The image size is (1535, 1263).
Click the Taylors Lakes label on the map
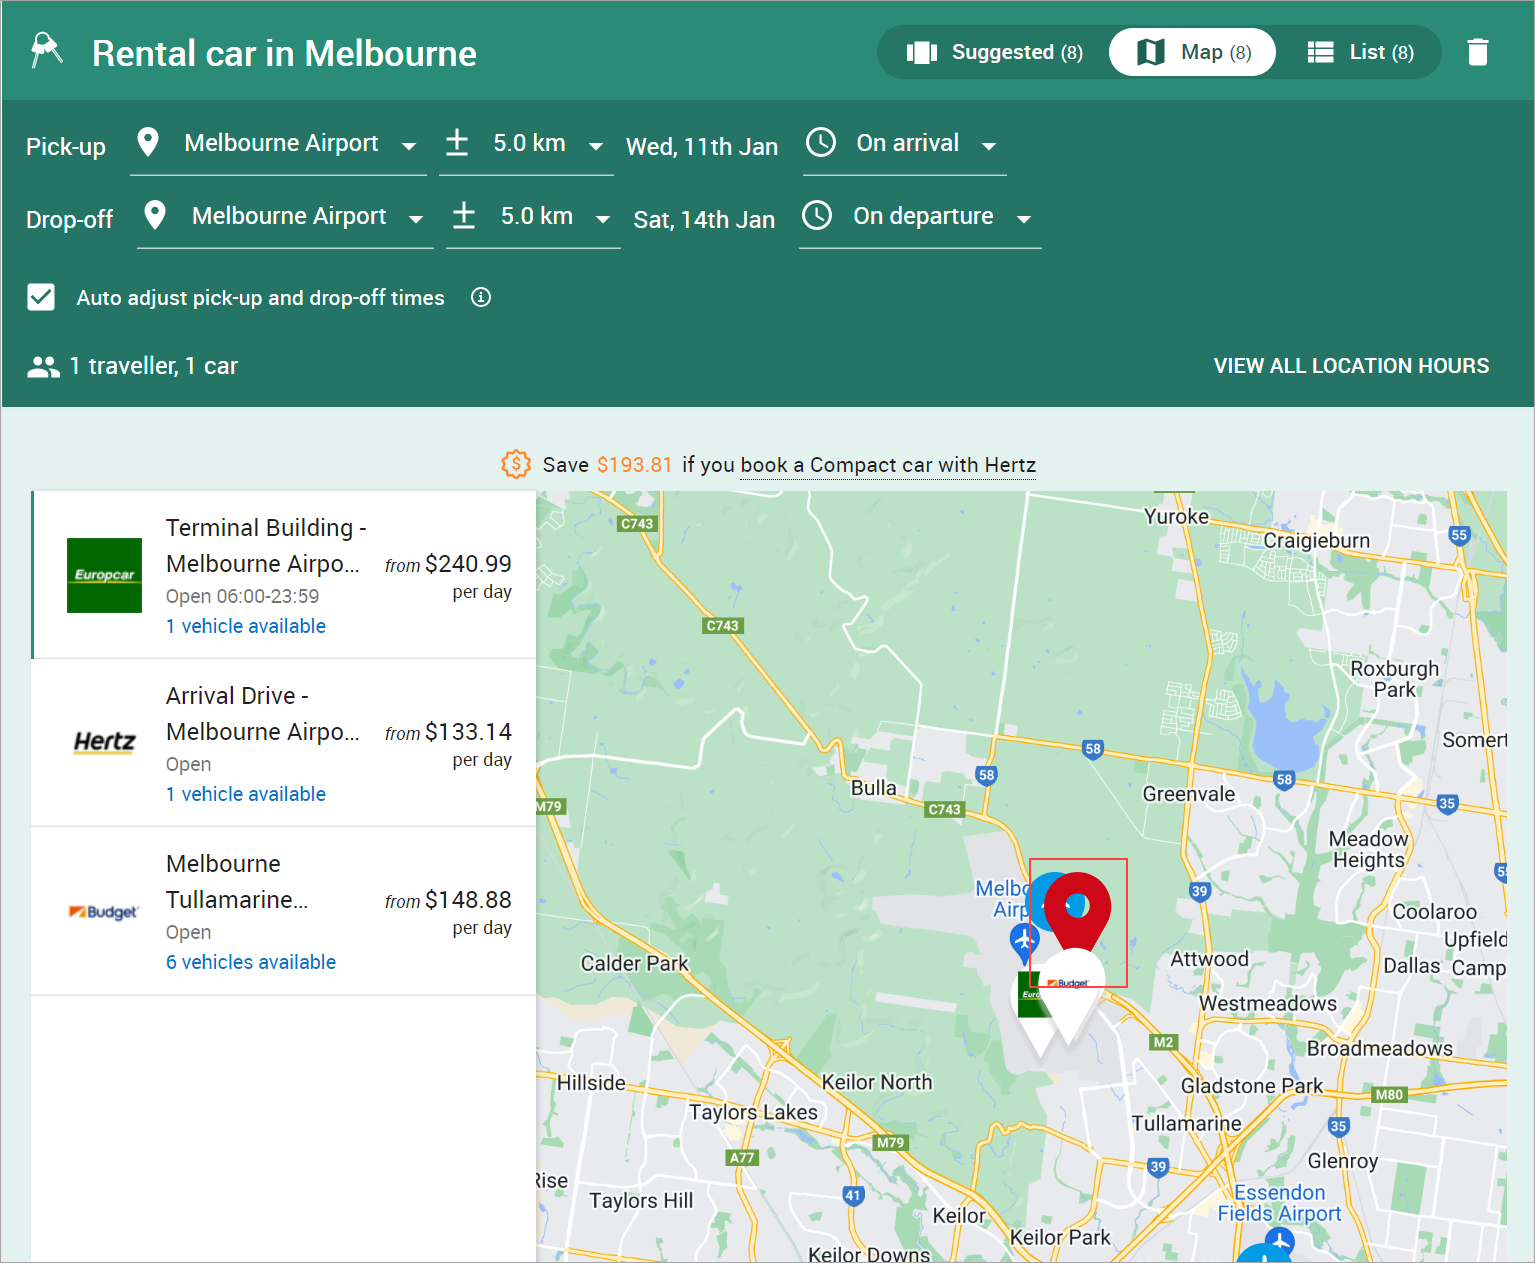tap(753, 1112)
